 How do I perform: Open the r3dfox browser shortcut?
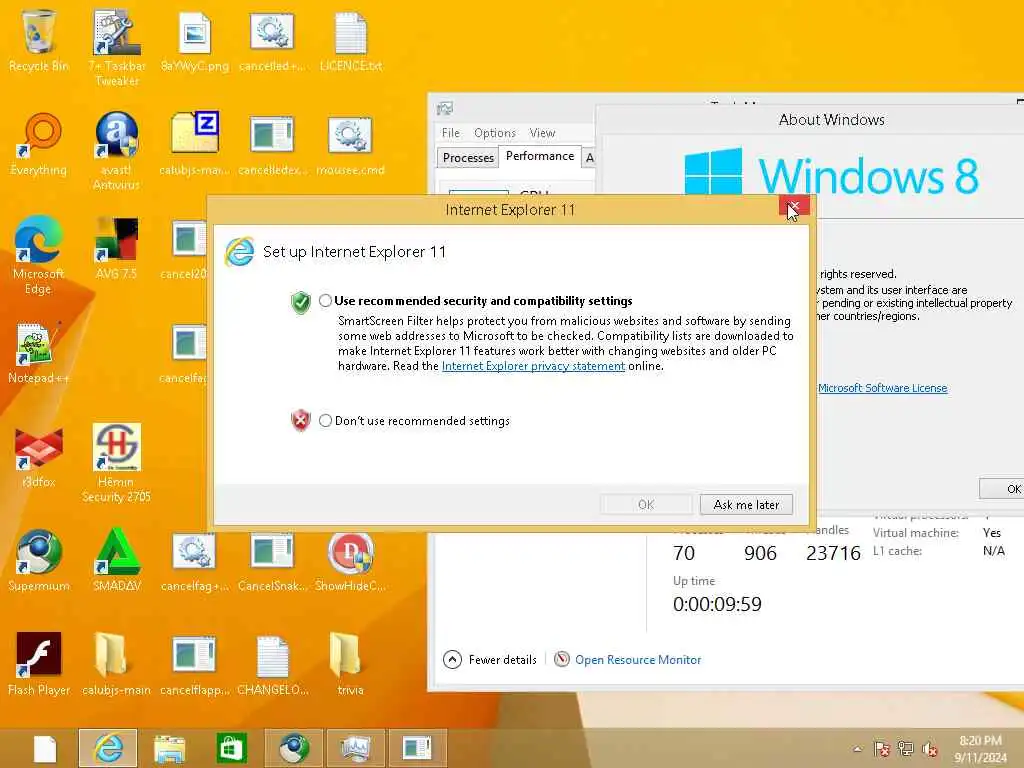pos(39,457)
